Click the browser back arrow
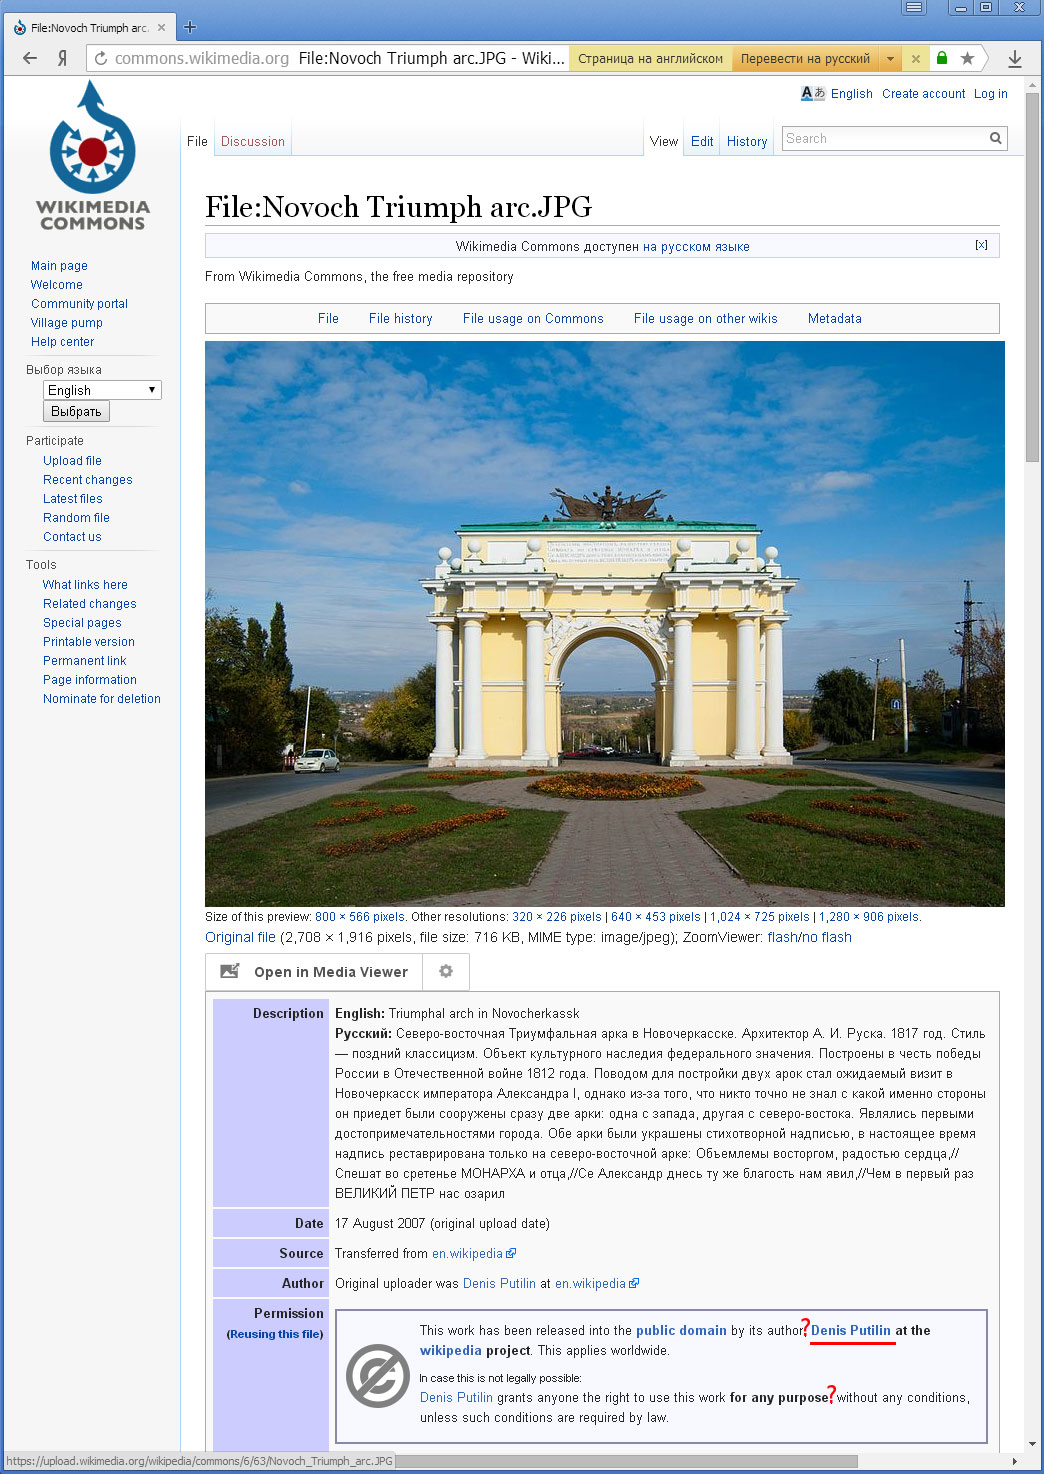This screenshot has height=1474, width=1044. point(30,58)
